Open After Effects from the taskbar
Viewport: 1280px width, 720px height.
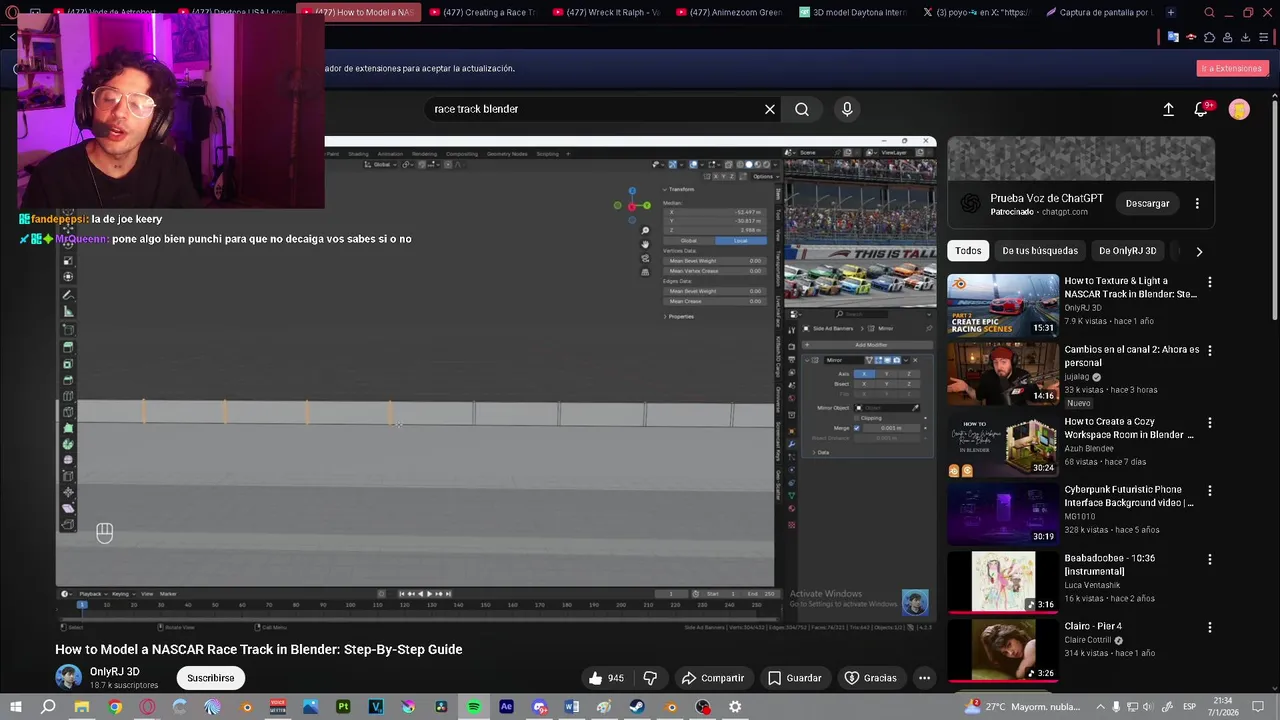pos(506,707)
